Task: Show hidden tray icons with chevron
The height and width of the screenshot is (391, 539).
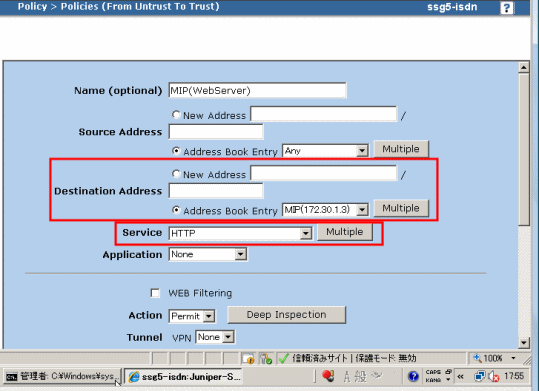Action: (x=461, y=377)
